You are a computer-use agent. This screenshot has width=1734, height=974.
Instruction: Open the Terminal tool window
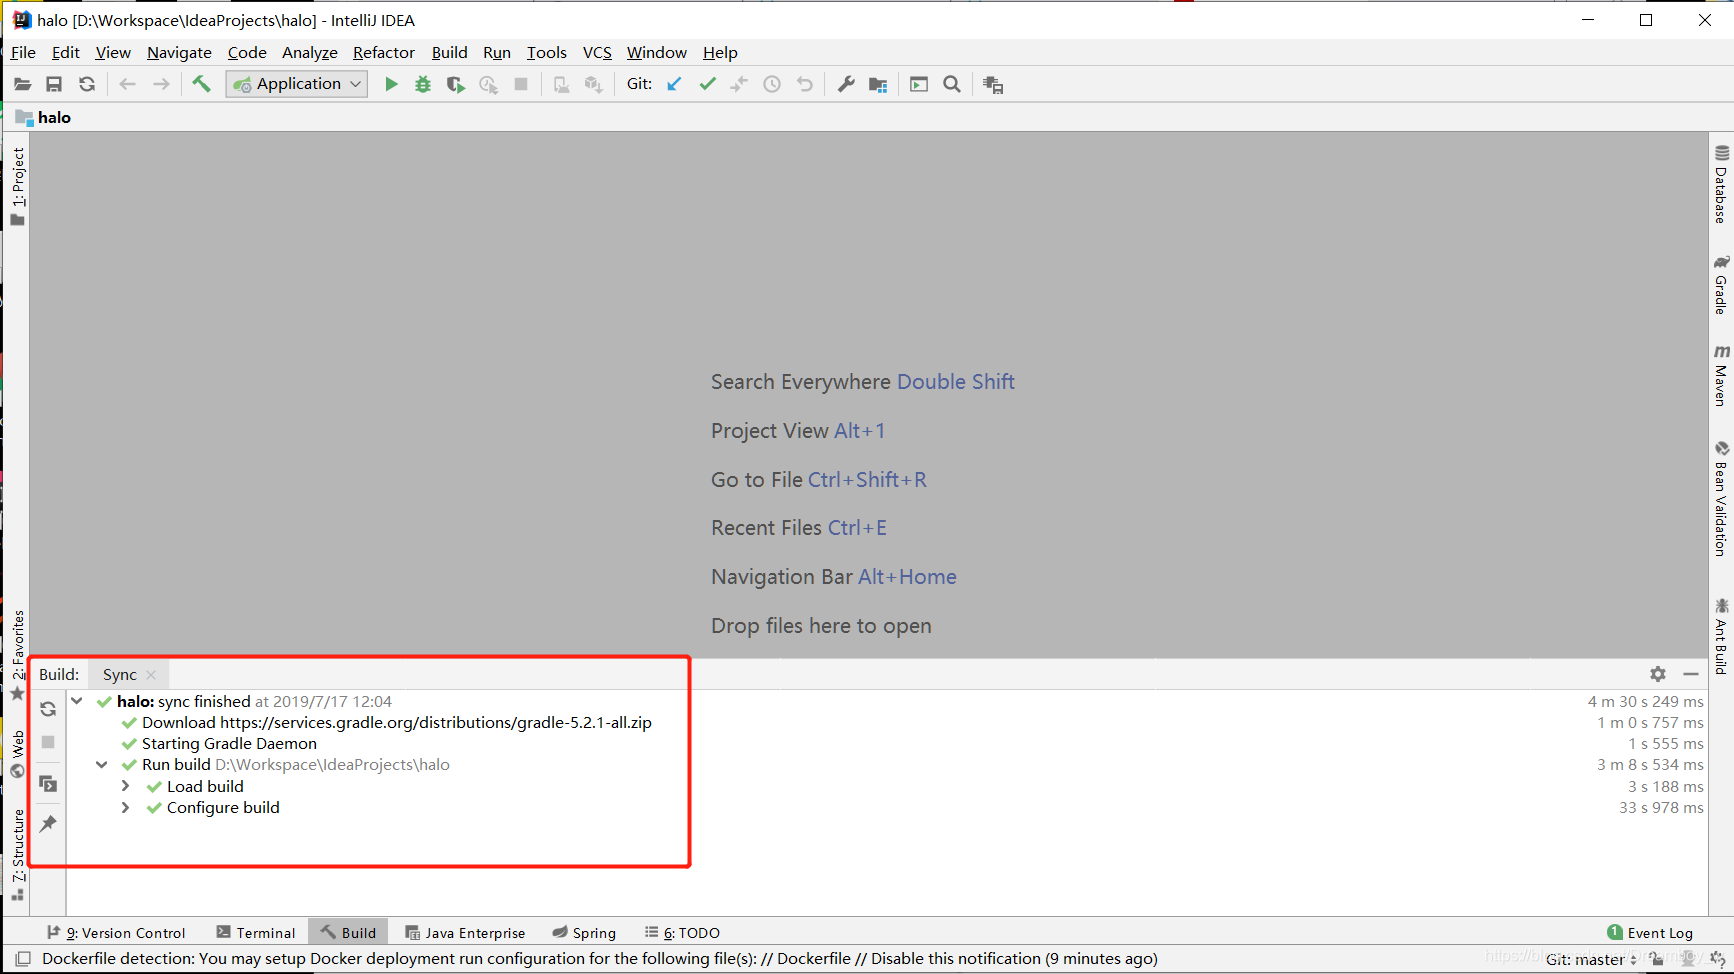pyautogui.click(x=256, y=933)
